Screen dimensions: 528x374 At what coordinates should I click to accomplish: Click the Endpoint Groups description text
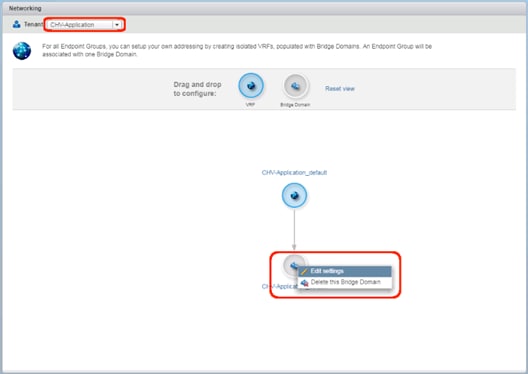click(237, 50)
